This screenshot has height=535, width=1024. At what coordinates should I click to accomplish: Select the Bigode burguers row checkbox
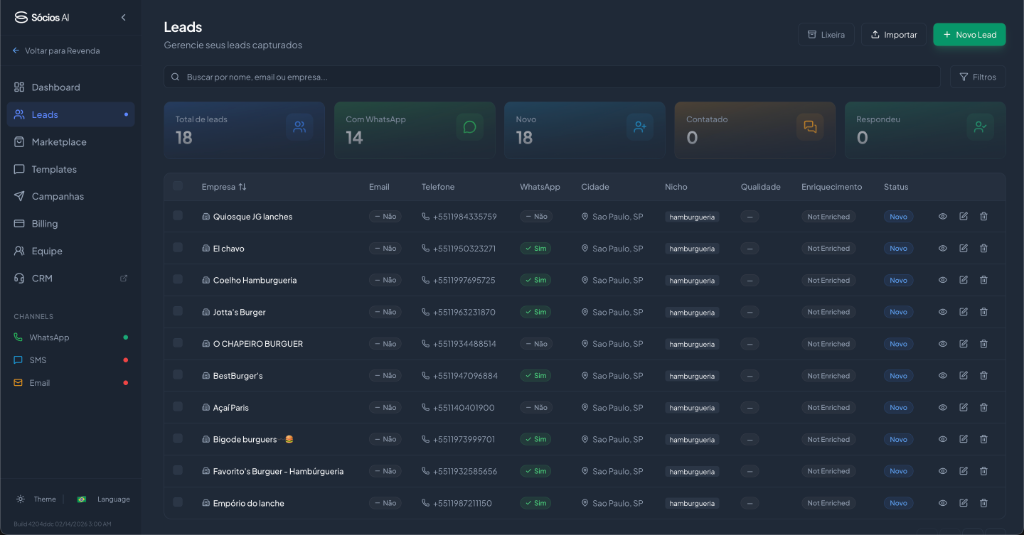click(x=178, y=438)
